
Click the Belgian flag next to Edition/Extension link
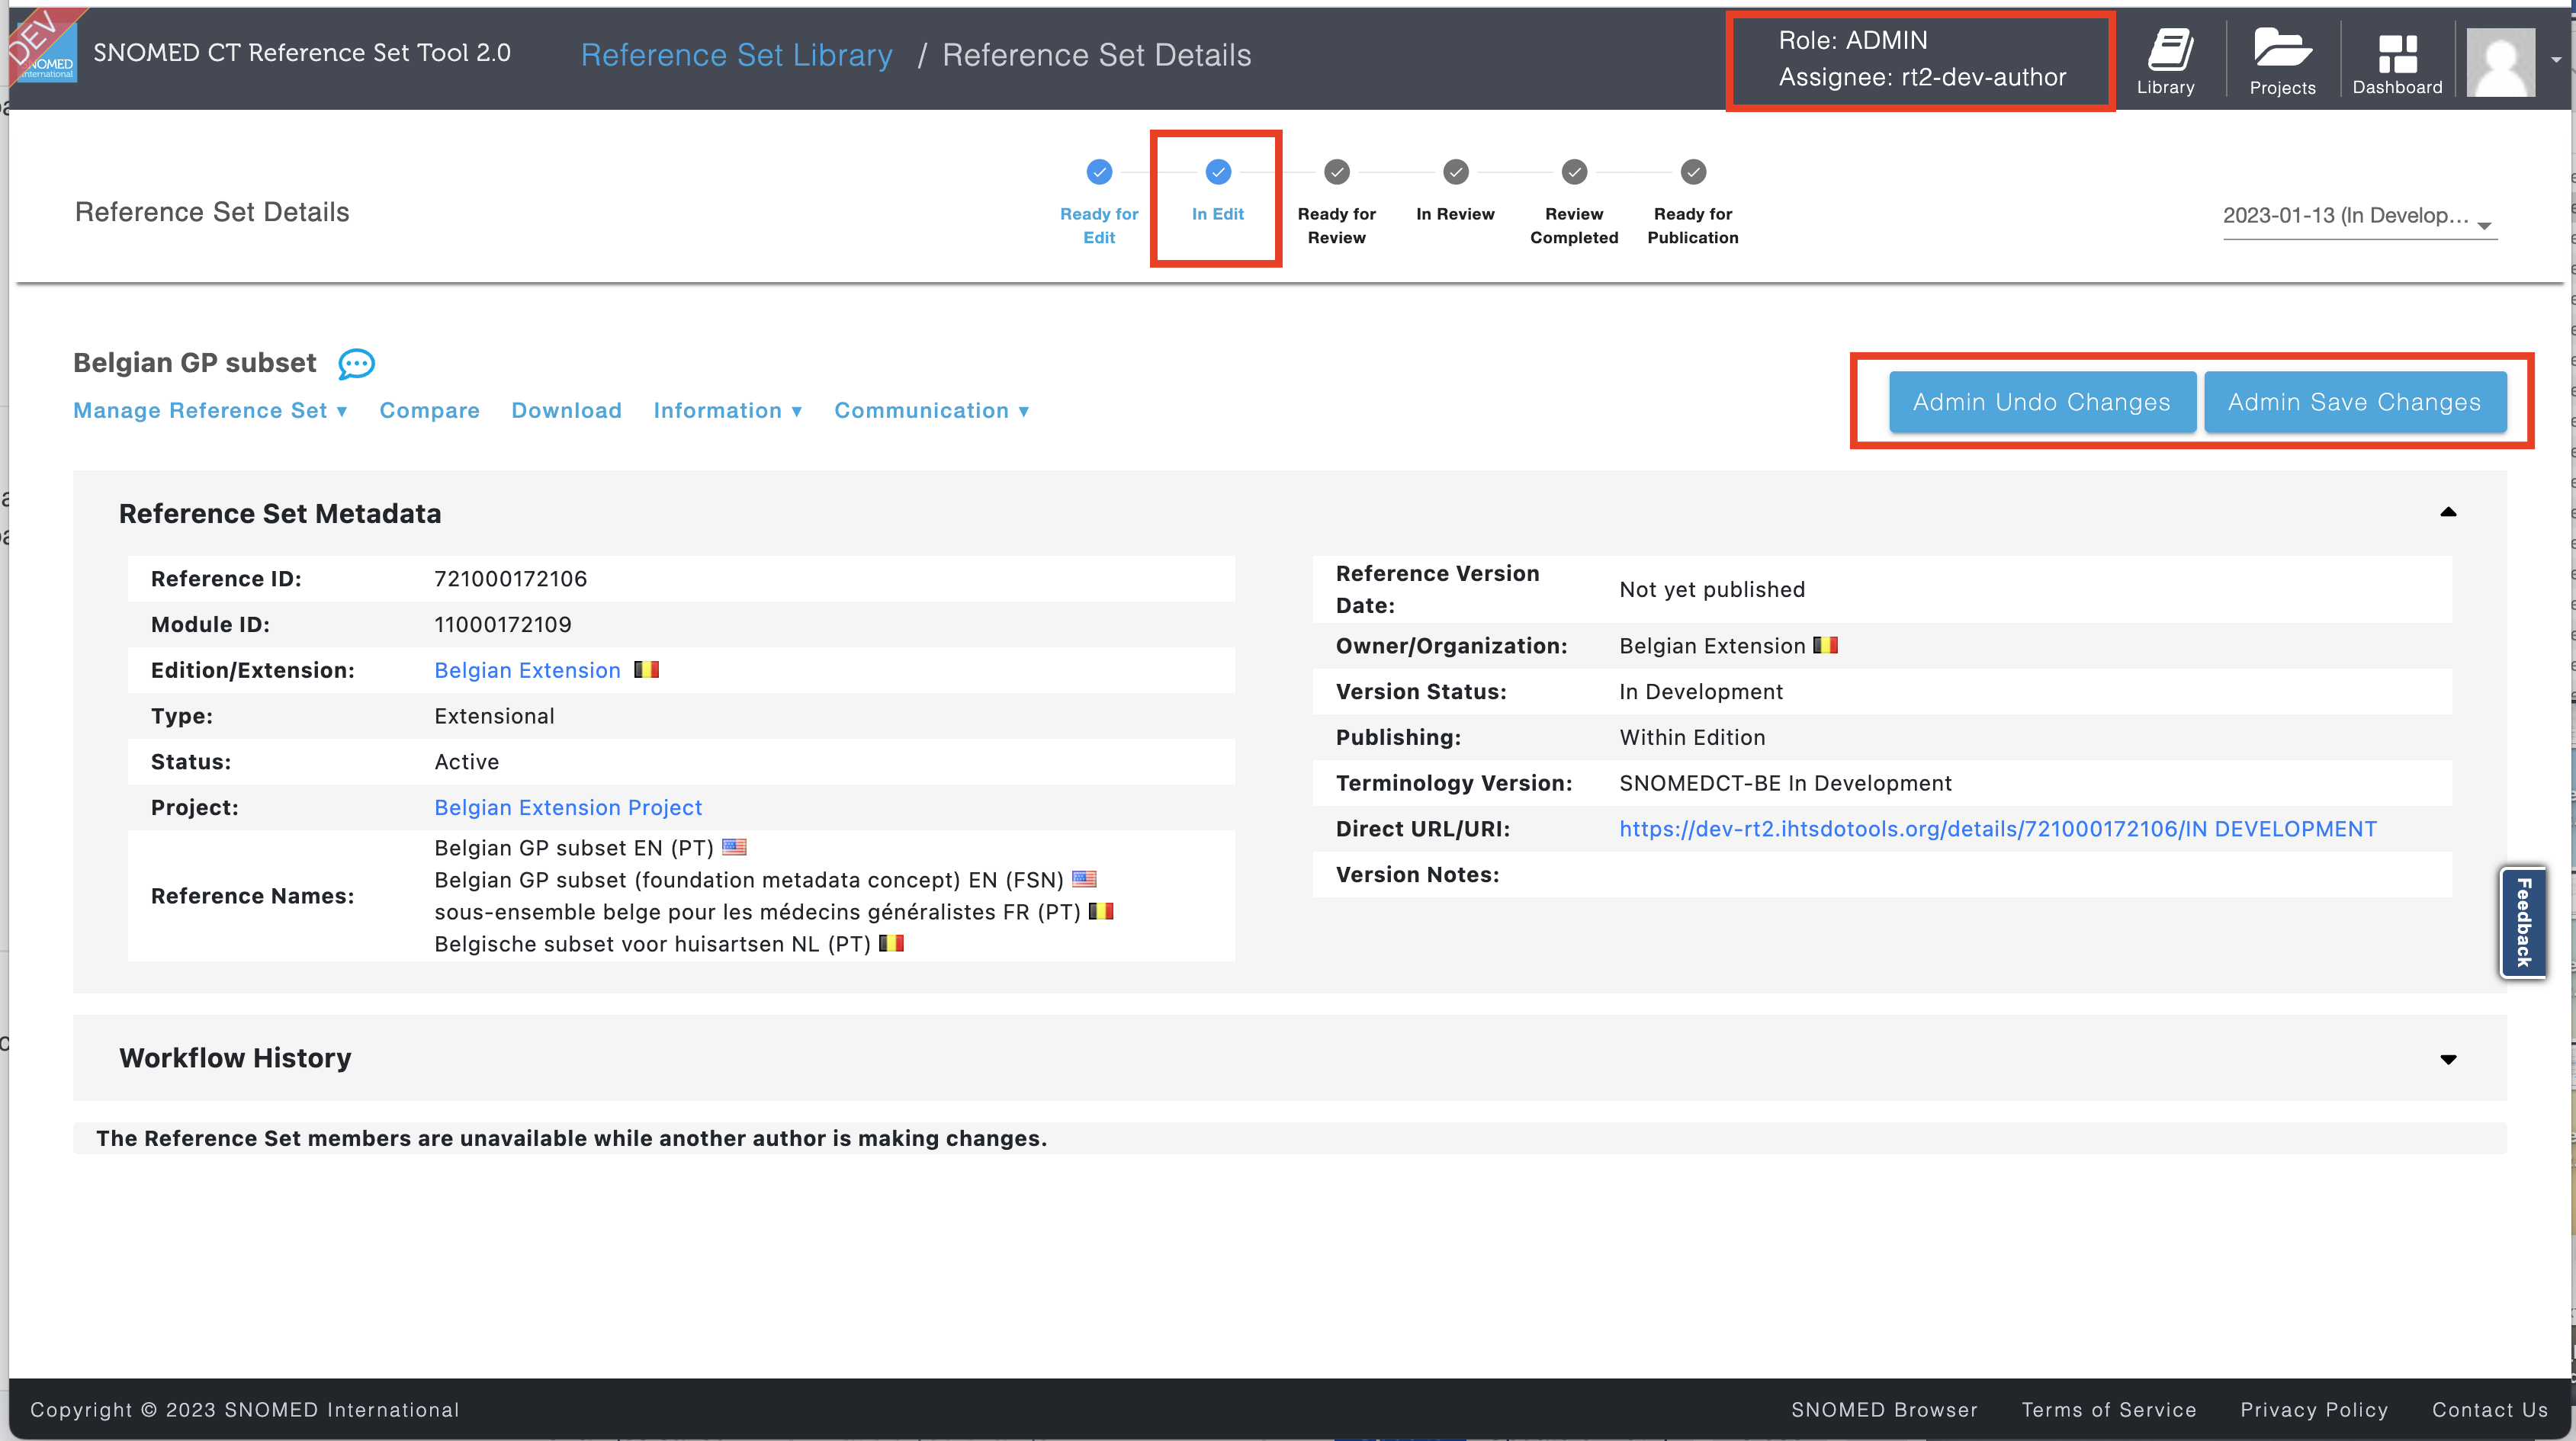click(x=646, y=669)
